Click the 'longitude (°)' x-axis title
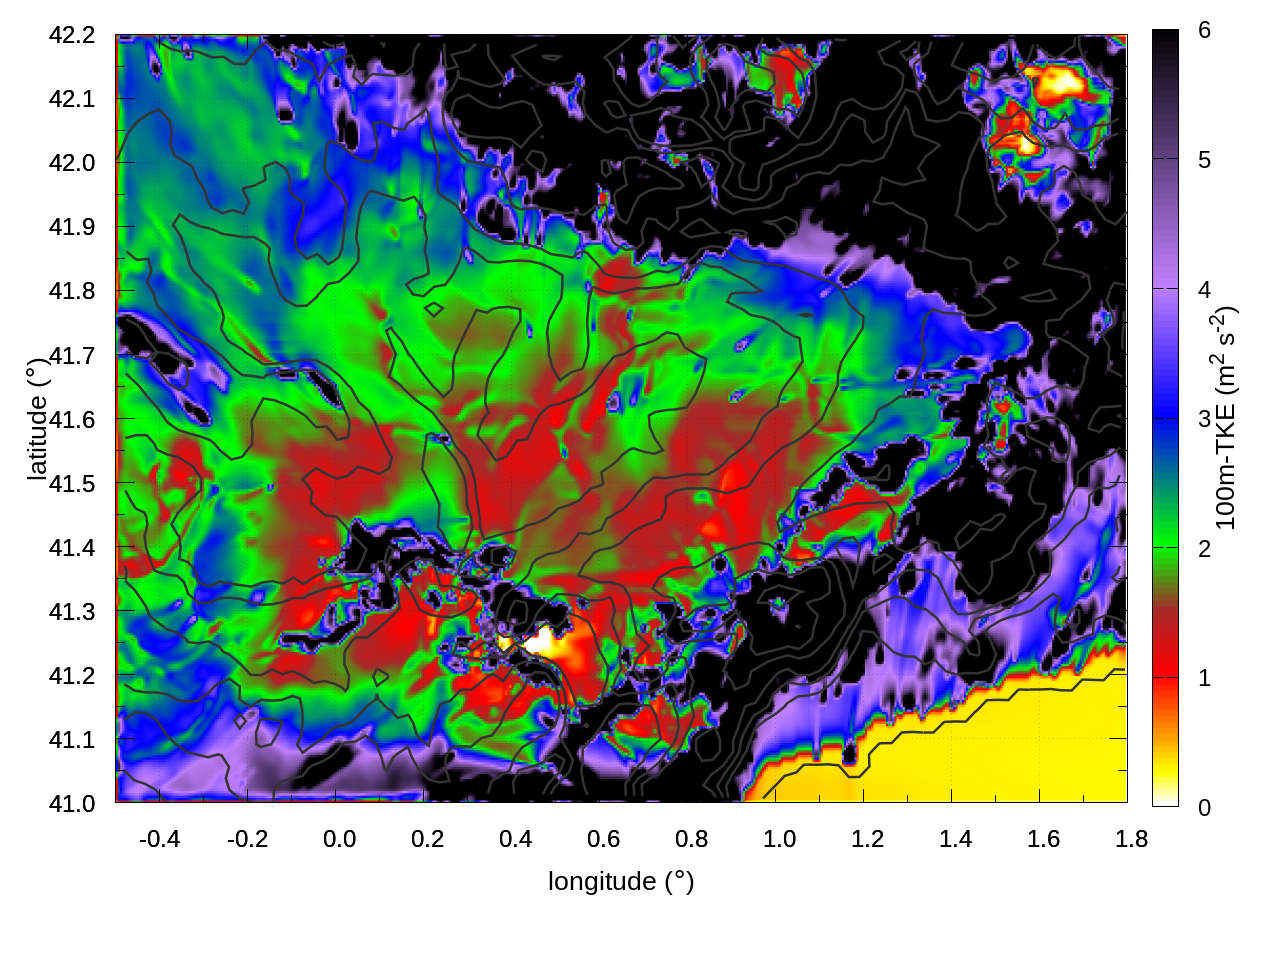Screen dimensions: 1280x960 coord(620,881)
